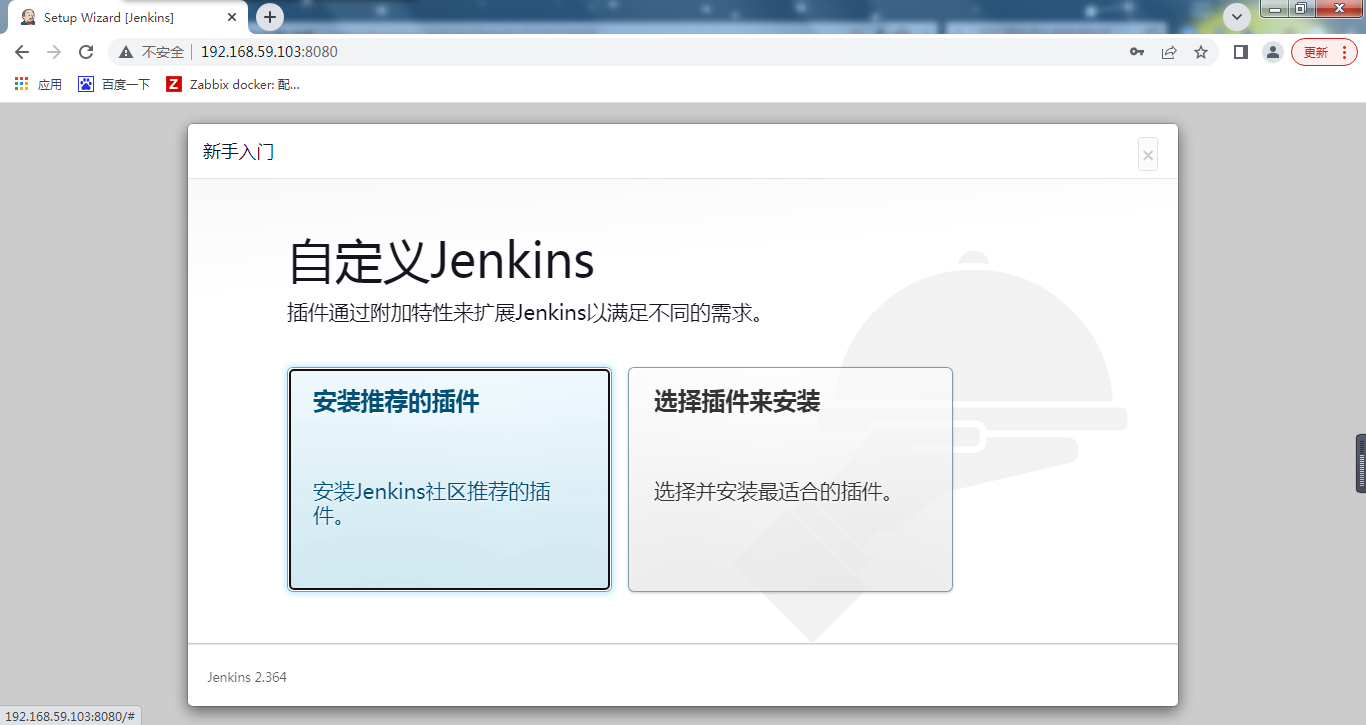Choose 安装推荐的插件 option
This screenshot has width=1366, height=725.
click(x=449, y=480)
